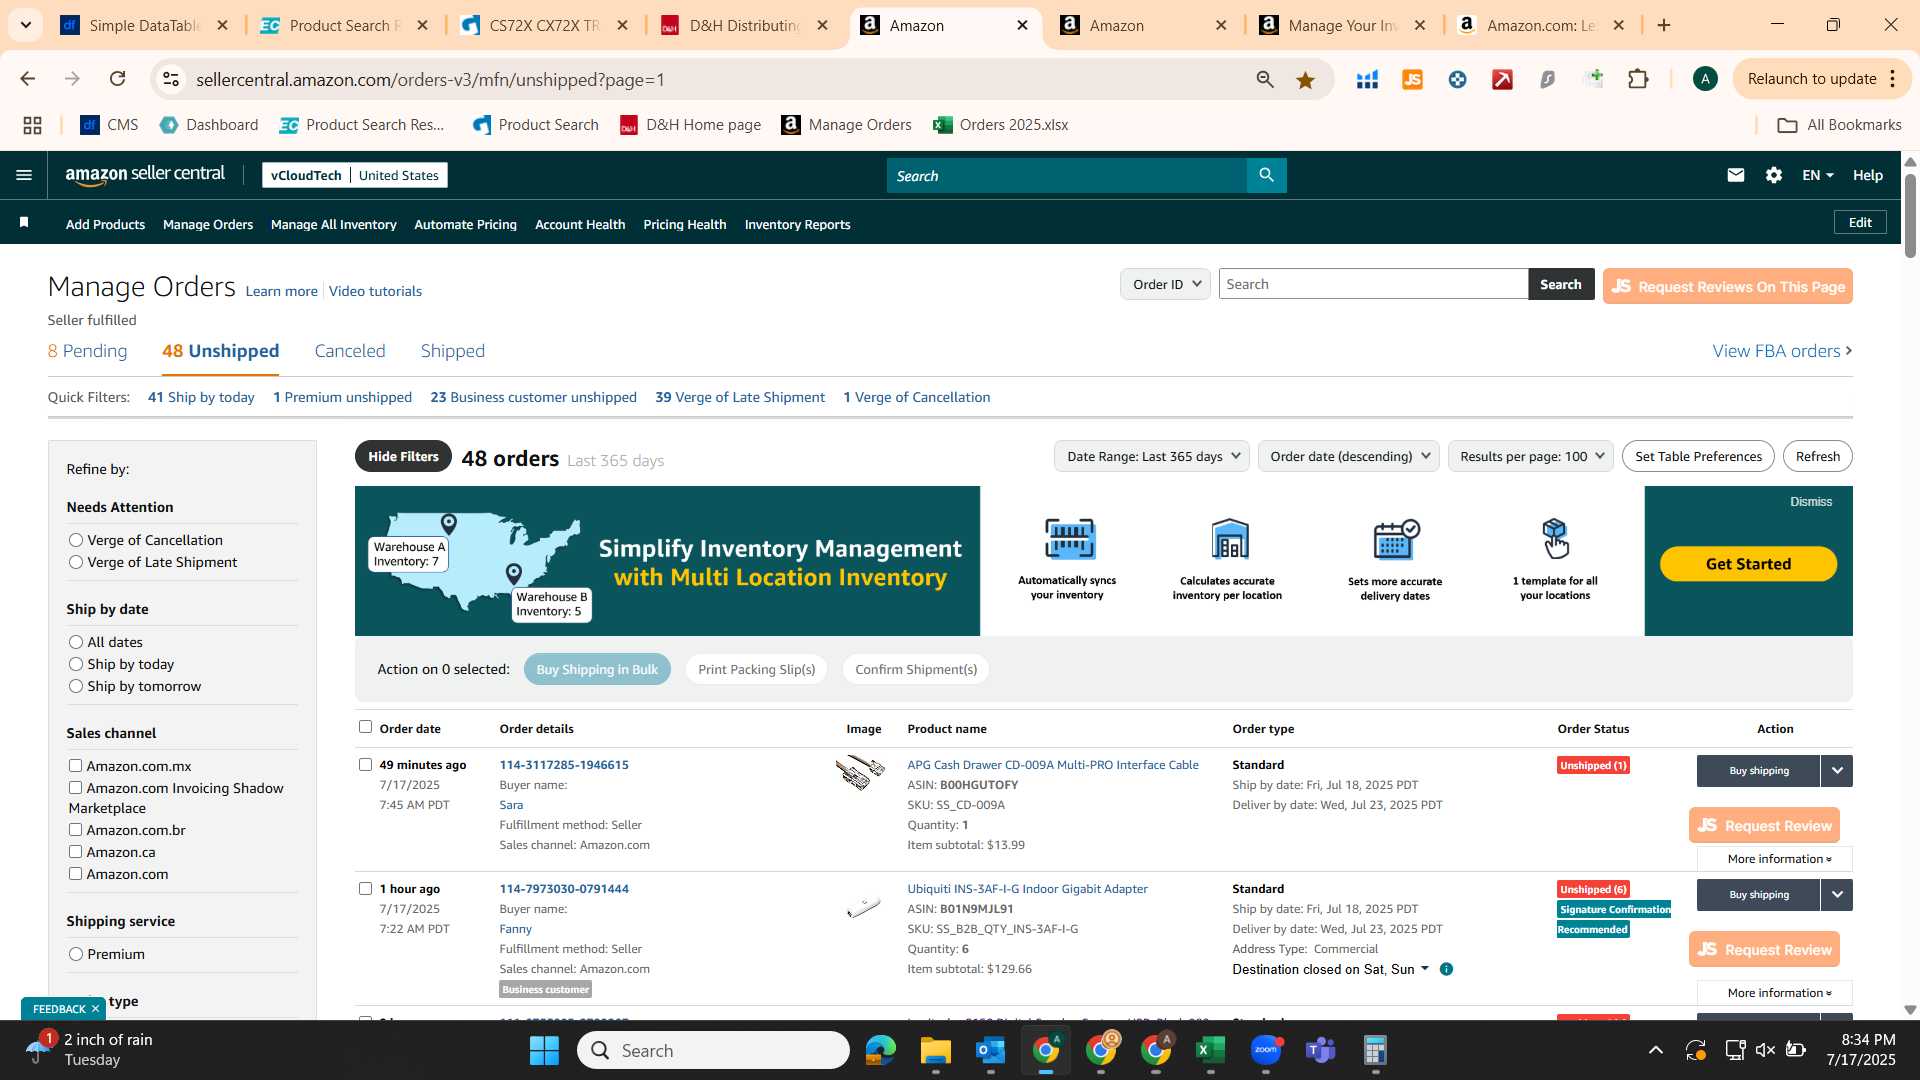
Task: Select Ship by today radio option
Action: (76, 664)
